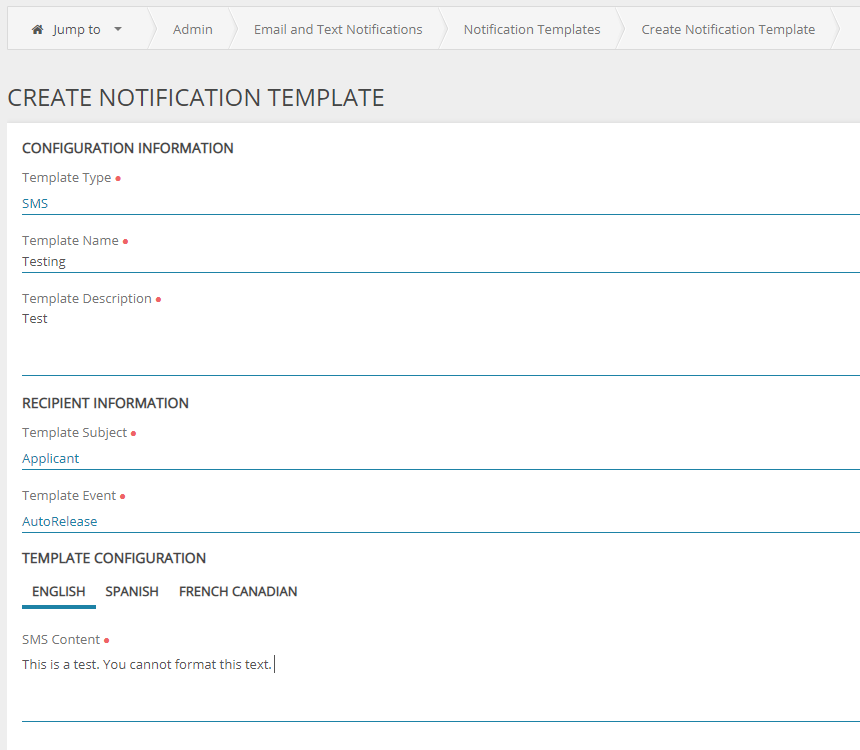Viewport: 860px width, 750px height.
Task: Click the AutoRelease value under Template Event
Action: 60,521
